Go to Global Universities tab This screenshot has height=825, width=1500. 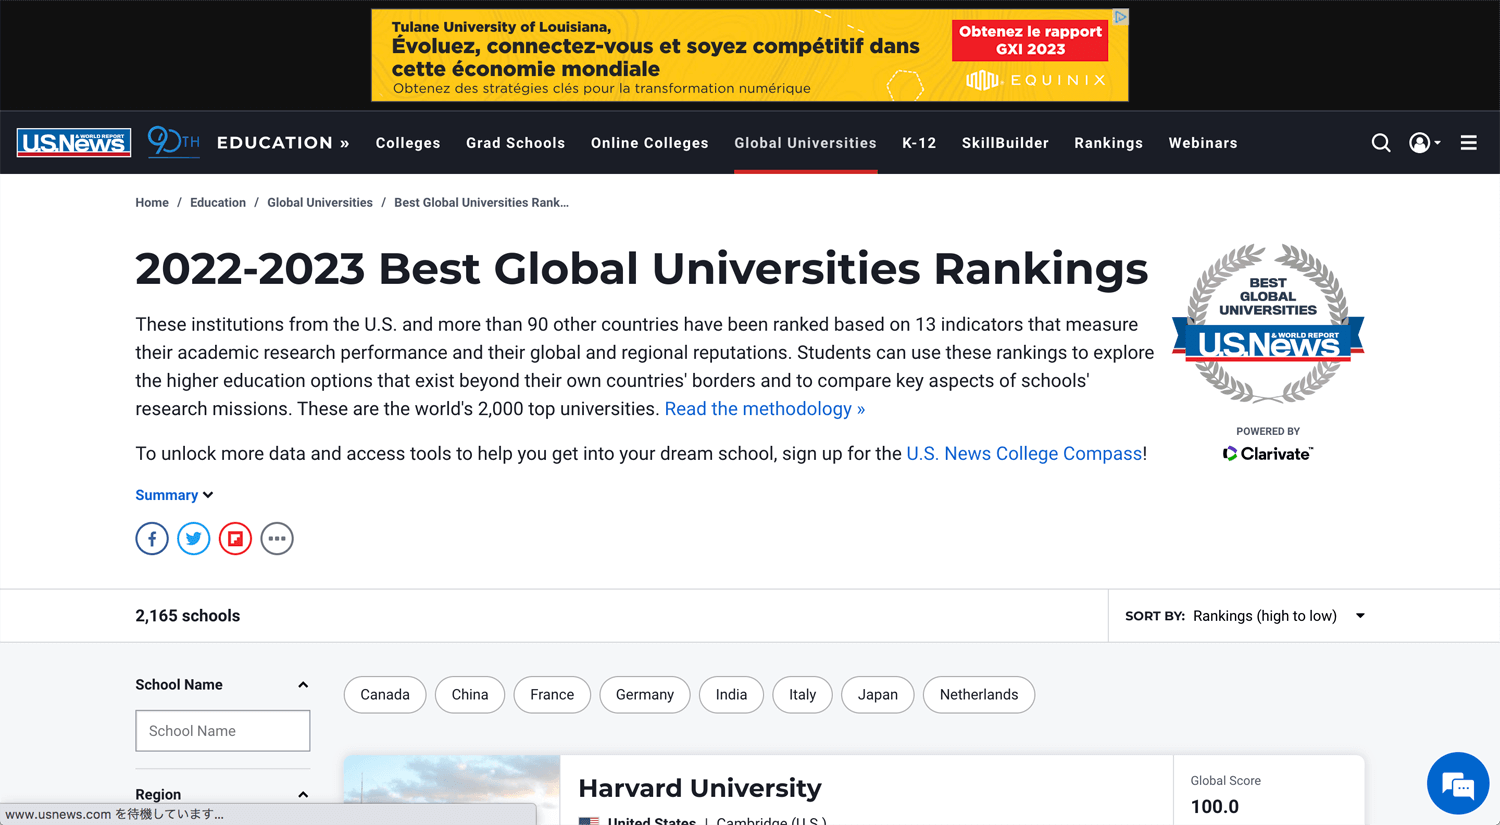pos(805,143)
